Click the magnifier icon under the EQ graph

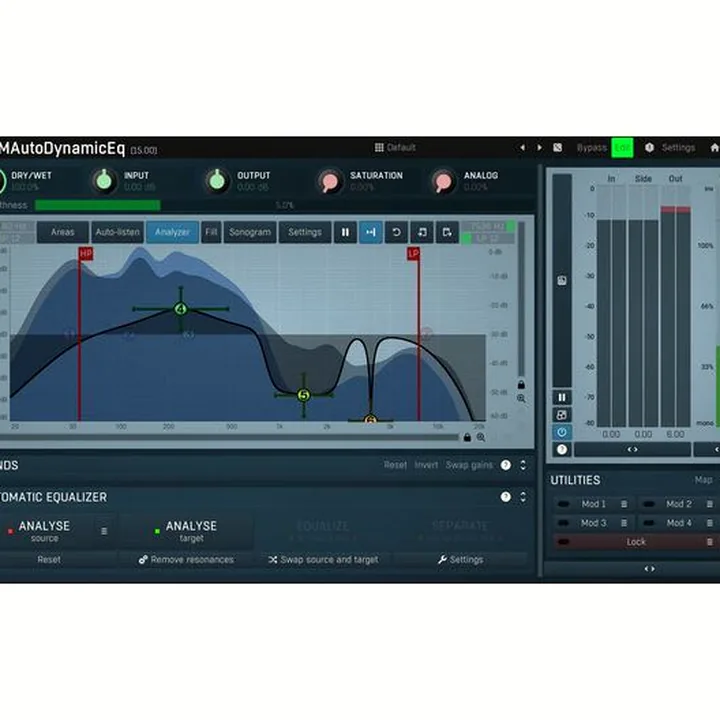(481, 437)
